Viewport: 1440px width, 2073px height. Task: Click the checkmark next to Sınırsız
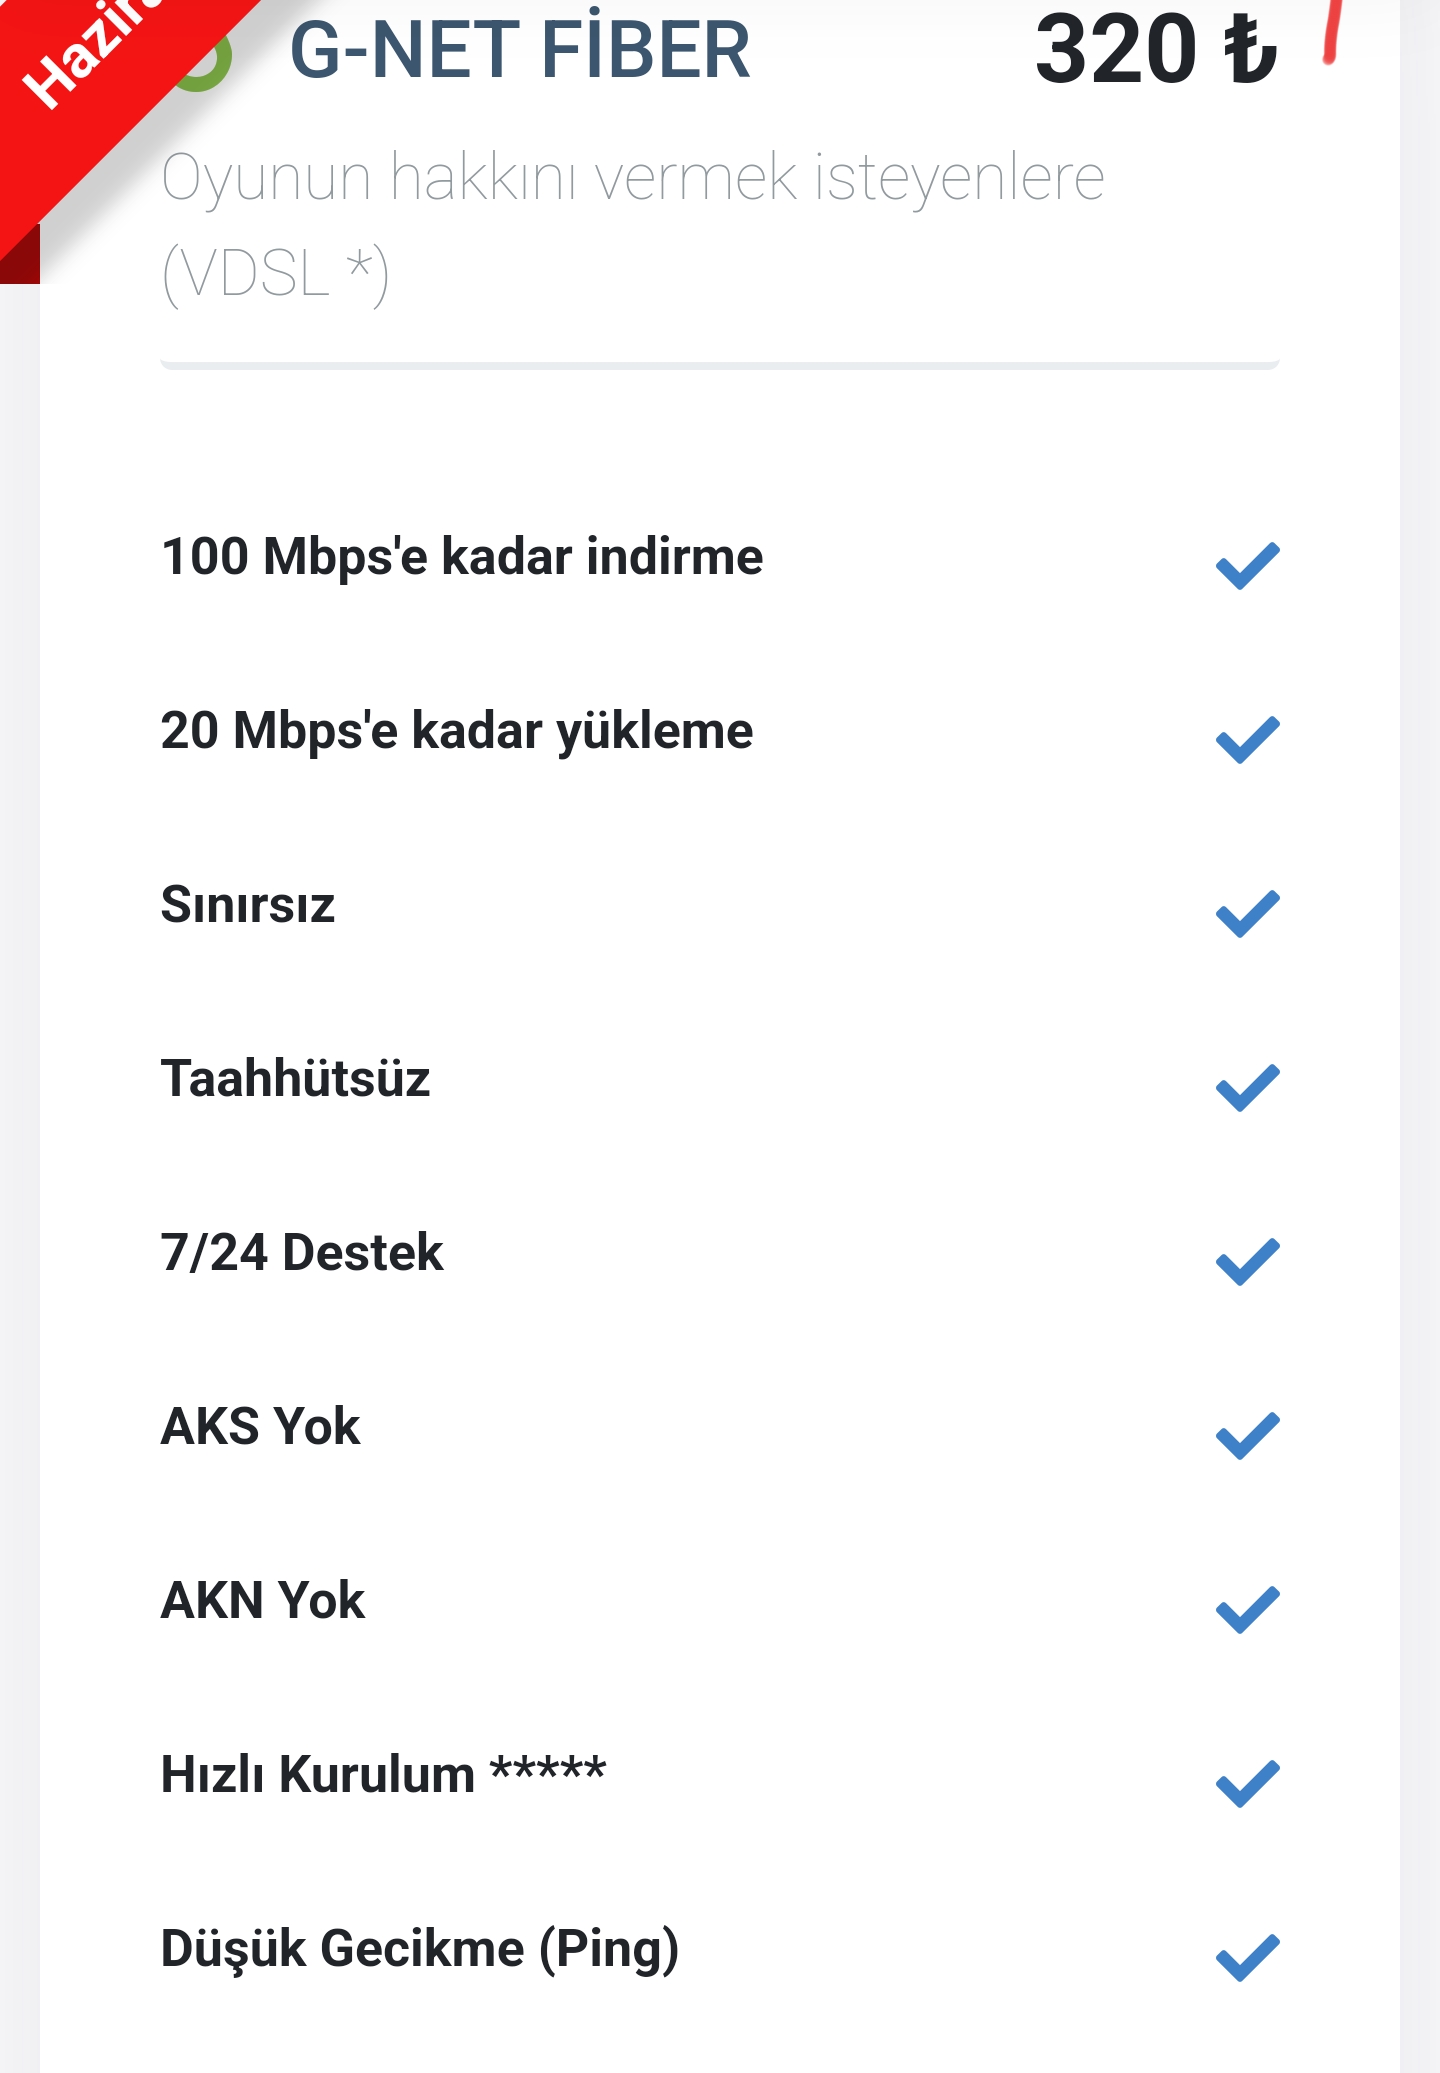(1247, 914)
